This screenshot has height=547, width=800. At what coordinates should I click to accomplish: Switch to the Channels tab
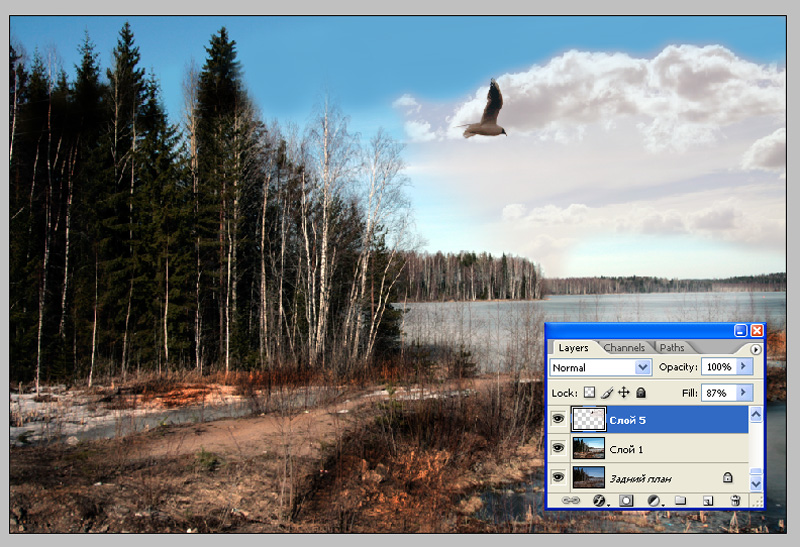[x=624, y=347]
